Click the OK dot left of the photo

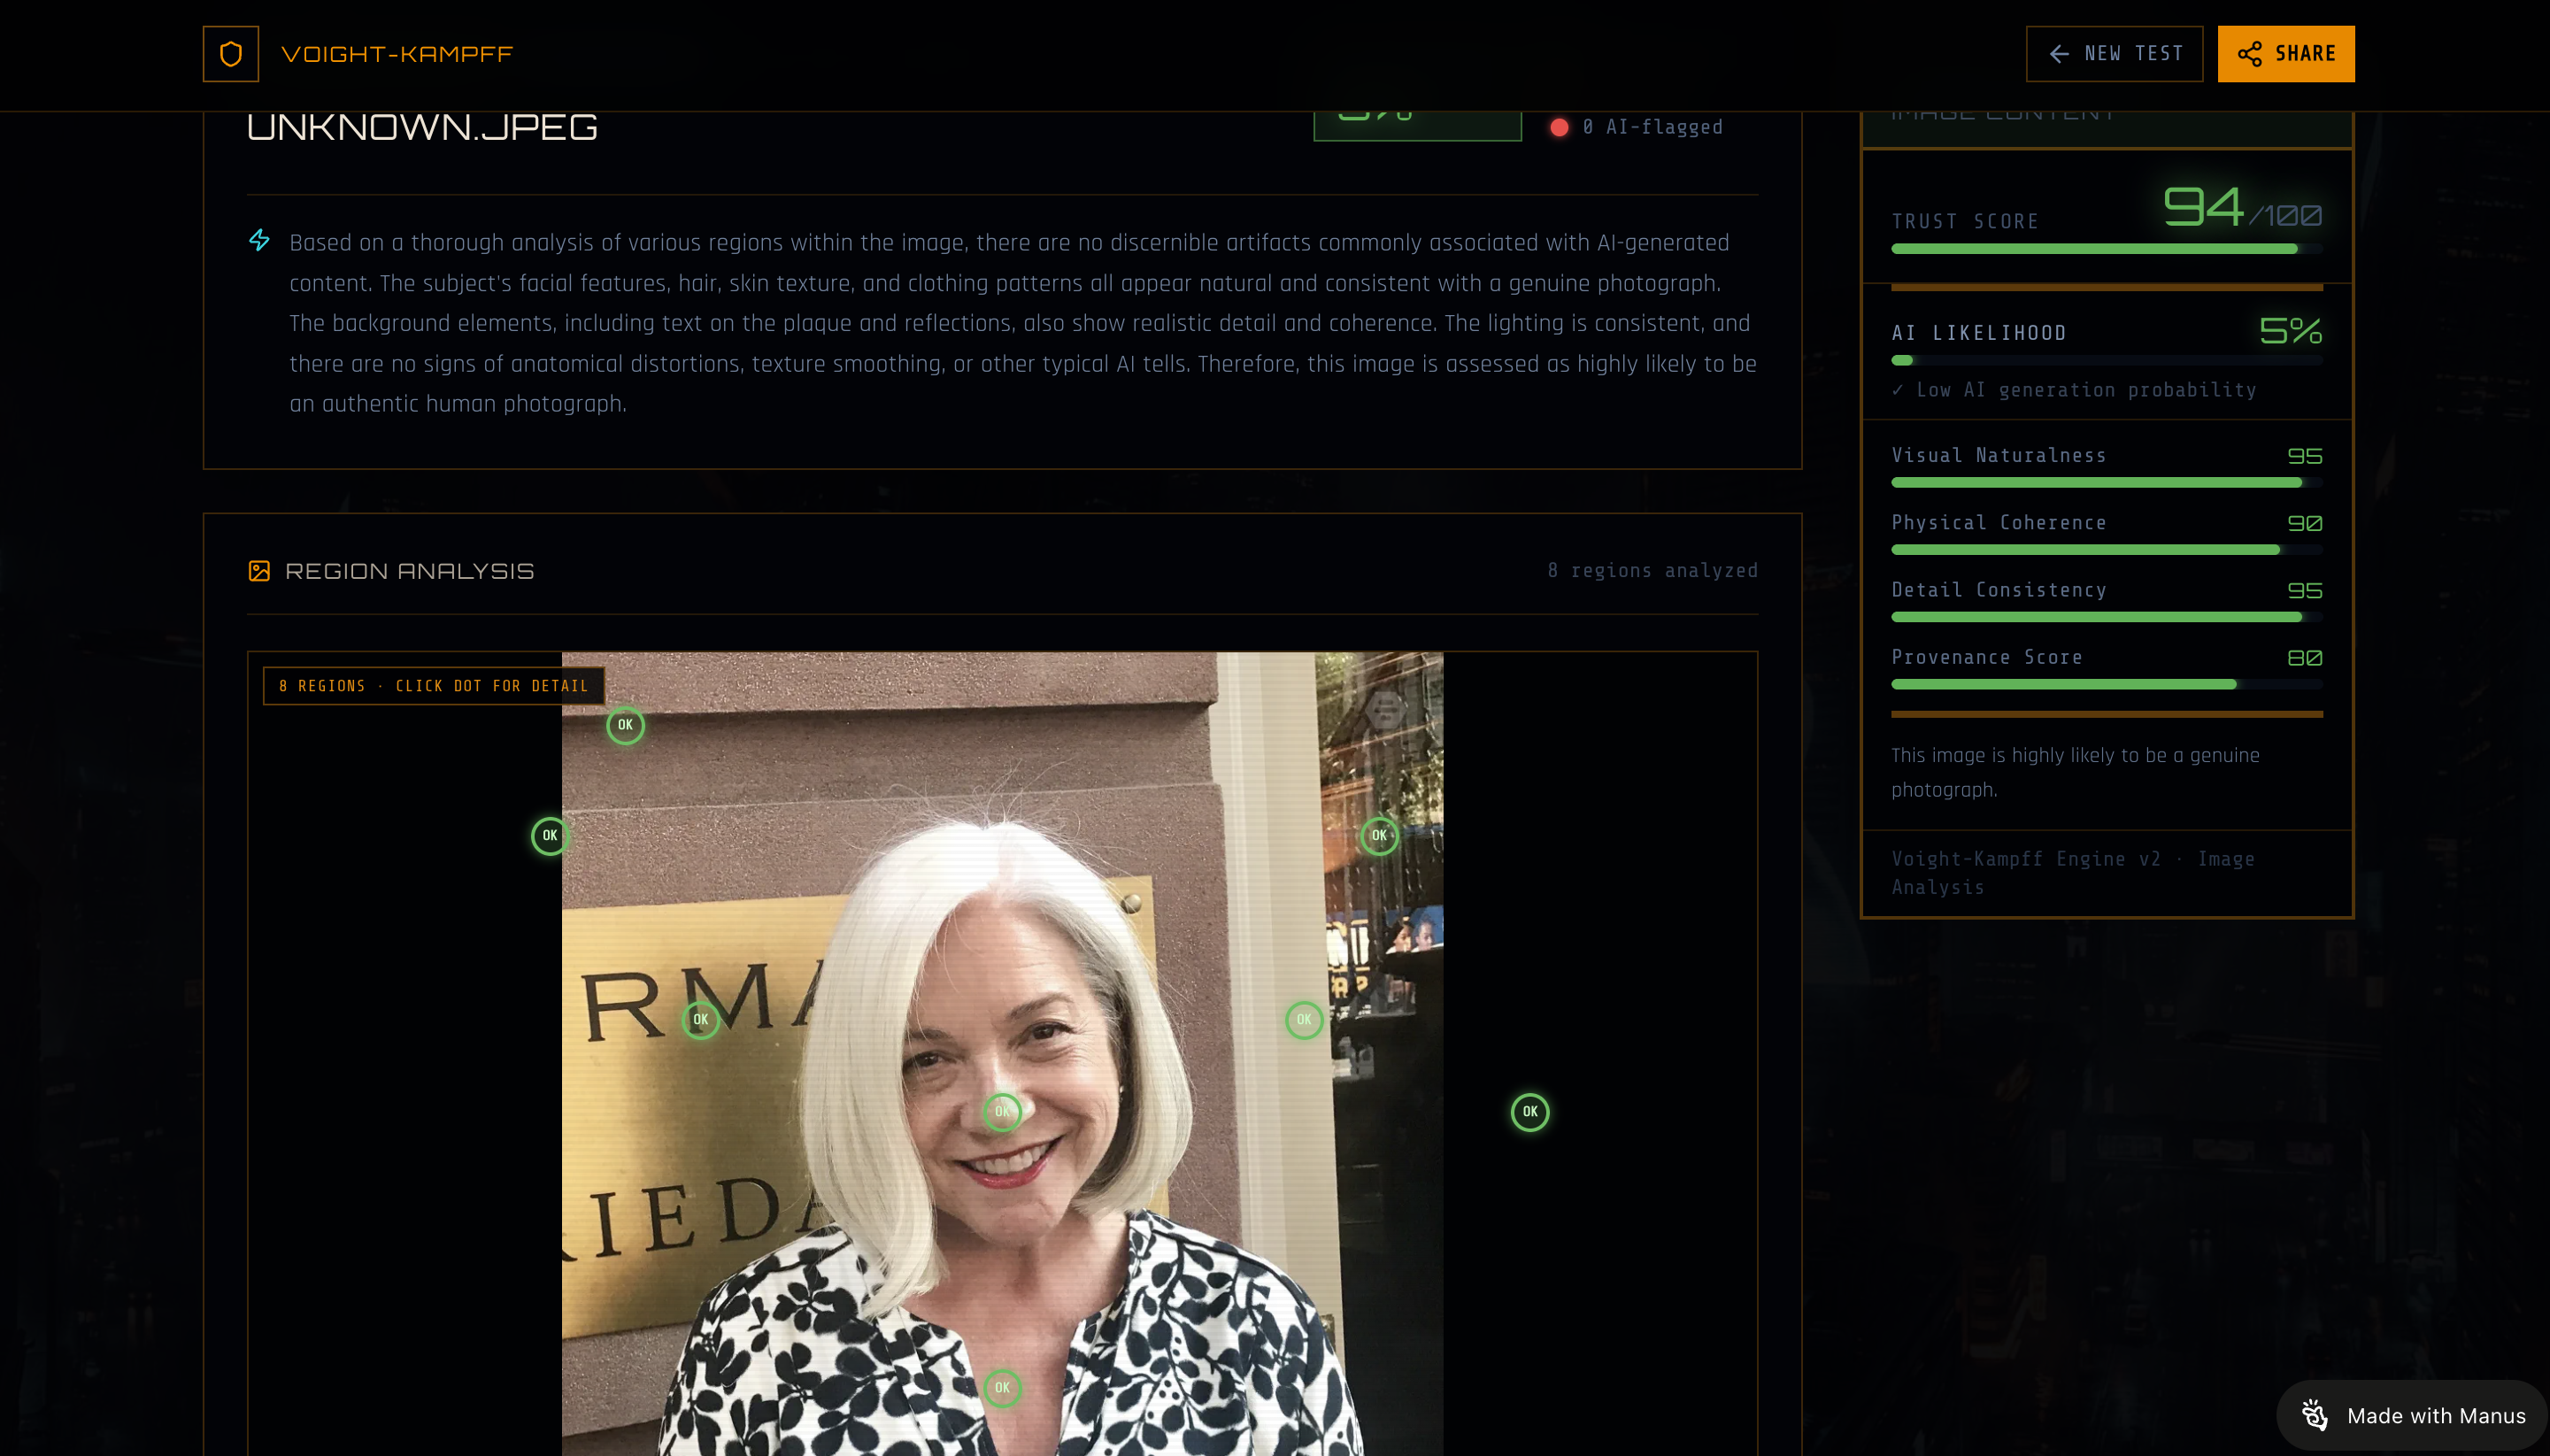coord(550,836)
